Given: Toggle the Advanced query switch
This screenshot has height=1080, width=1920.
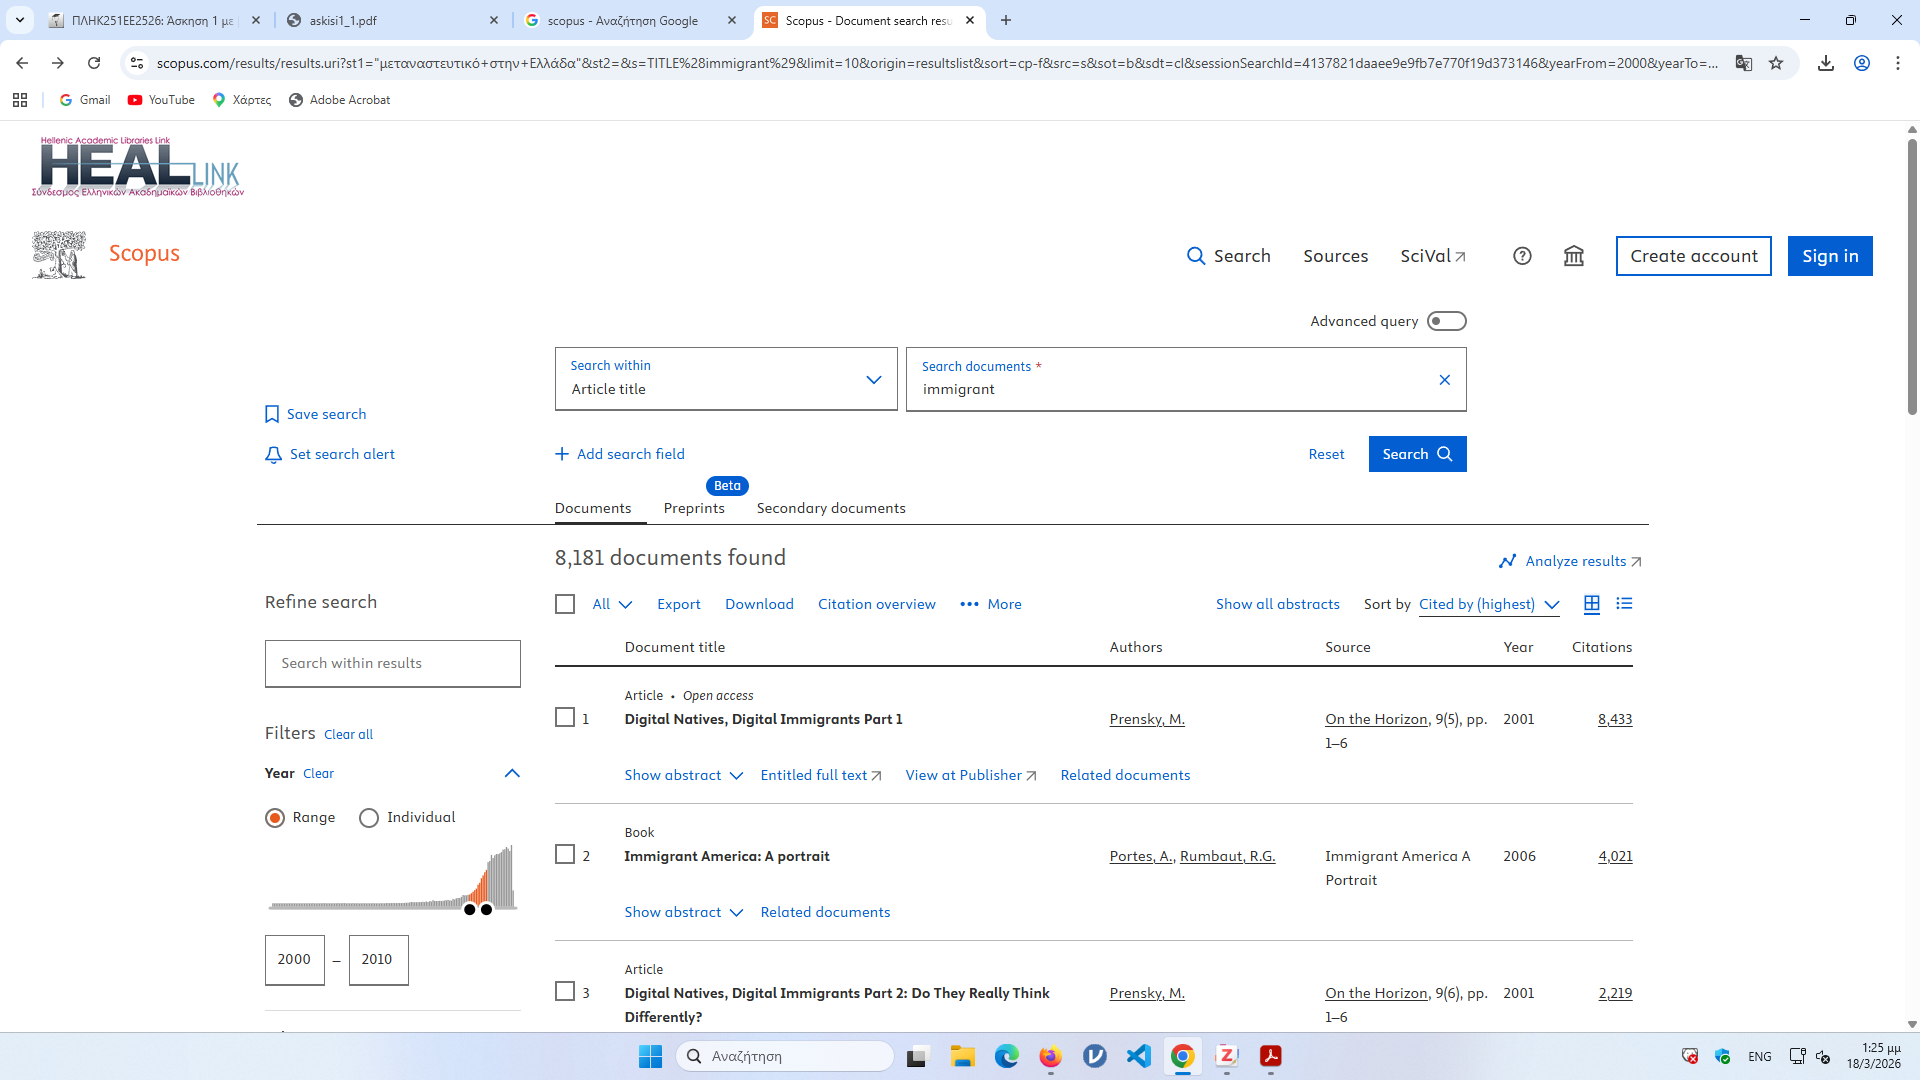Looking at the screenshot, I should pyautogui.click(x=1446, y=321).
